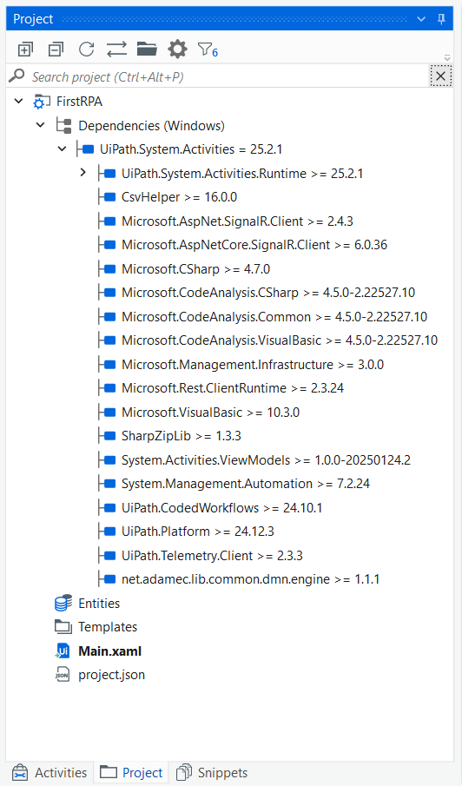The width and height of the screenshot is (462, 786).
Task: Open Project Settings gear icon
Action: pos(177,49)
